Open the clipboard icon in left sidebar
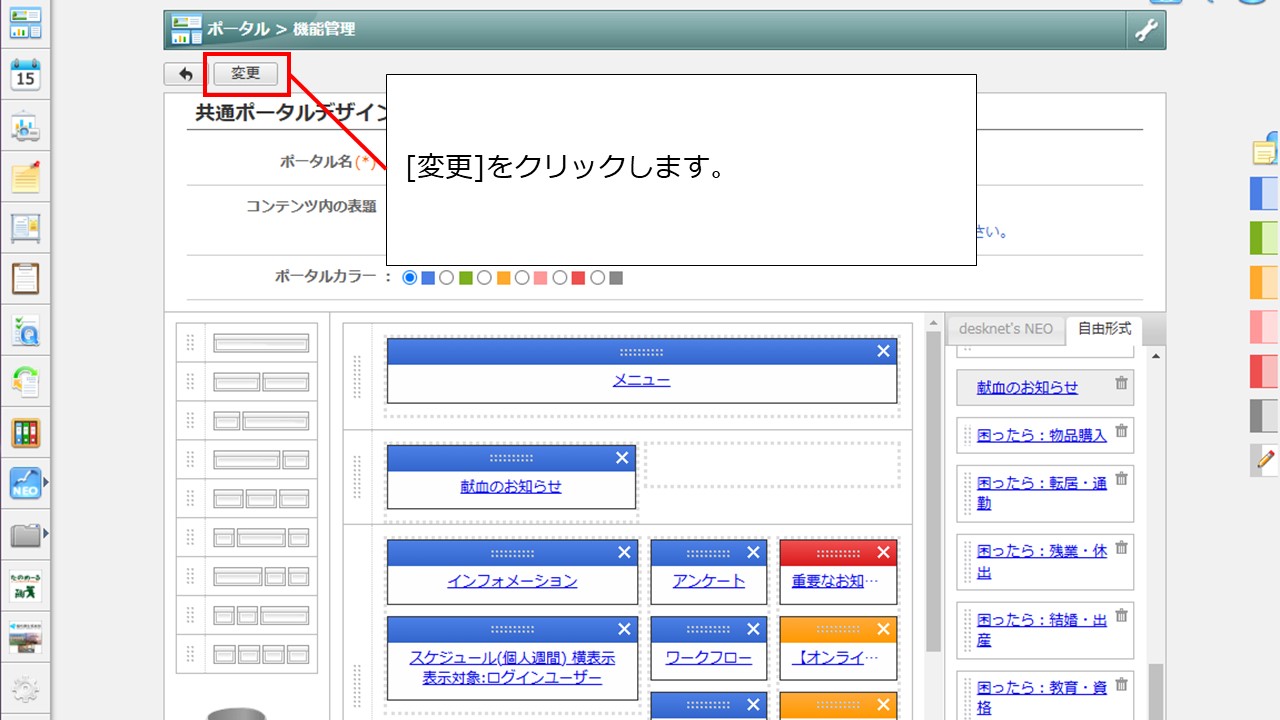Viewport: 1280px width, 720px height. pos(25,278)
